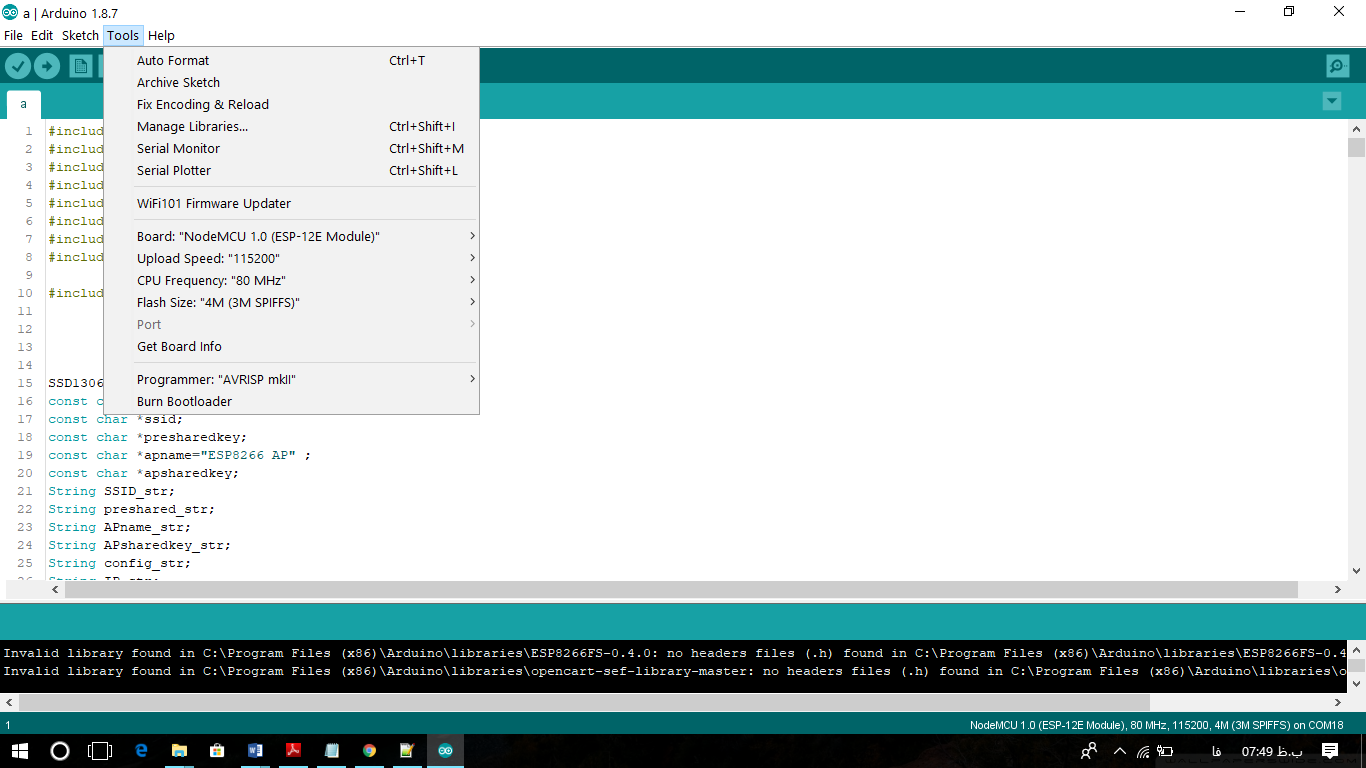Click the New sketch toolbar icon
This screenshot has height=768, width=1366.
pos(80,66)
